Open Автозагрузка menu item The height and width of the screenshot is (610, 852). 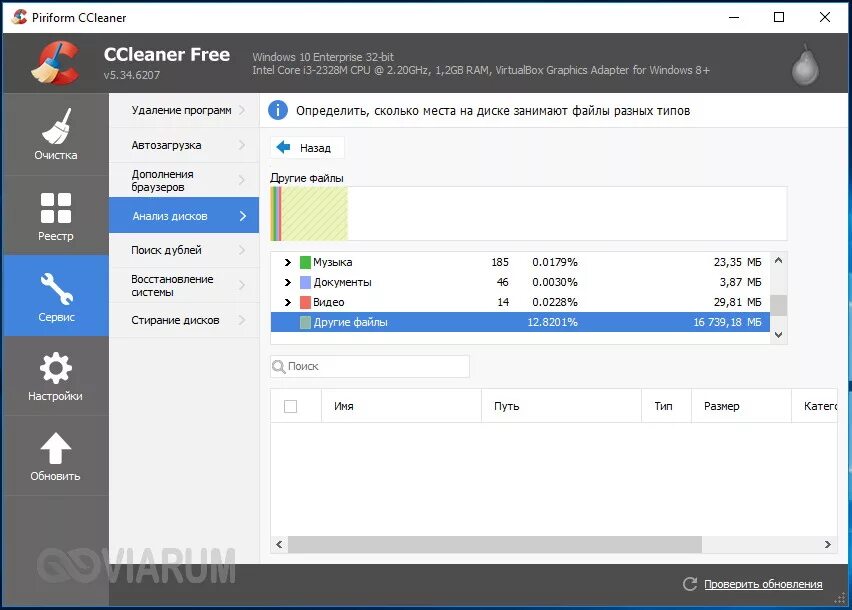184,145
